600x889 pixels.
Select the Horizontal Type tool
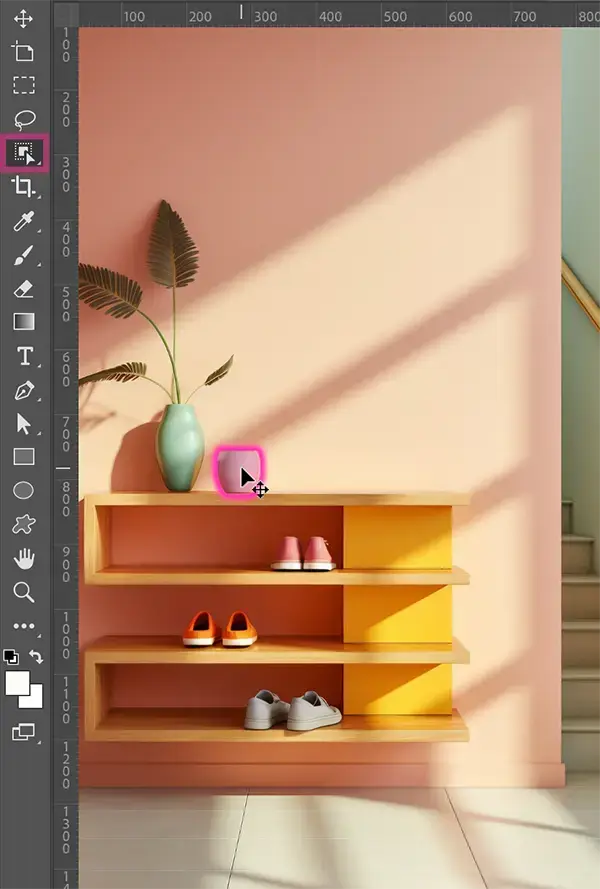tap(24, 356)
